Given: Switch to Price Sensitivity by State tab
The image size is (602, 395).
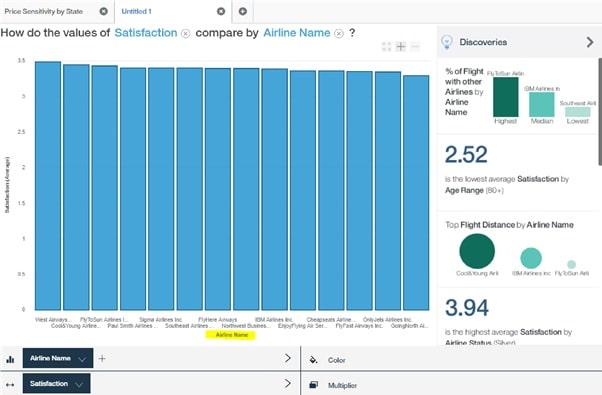Looking at the screenshot, I should pos(44,12).
